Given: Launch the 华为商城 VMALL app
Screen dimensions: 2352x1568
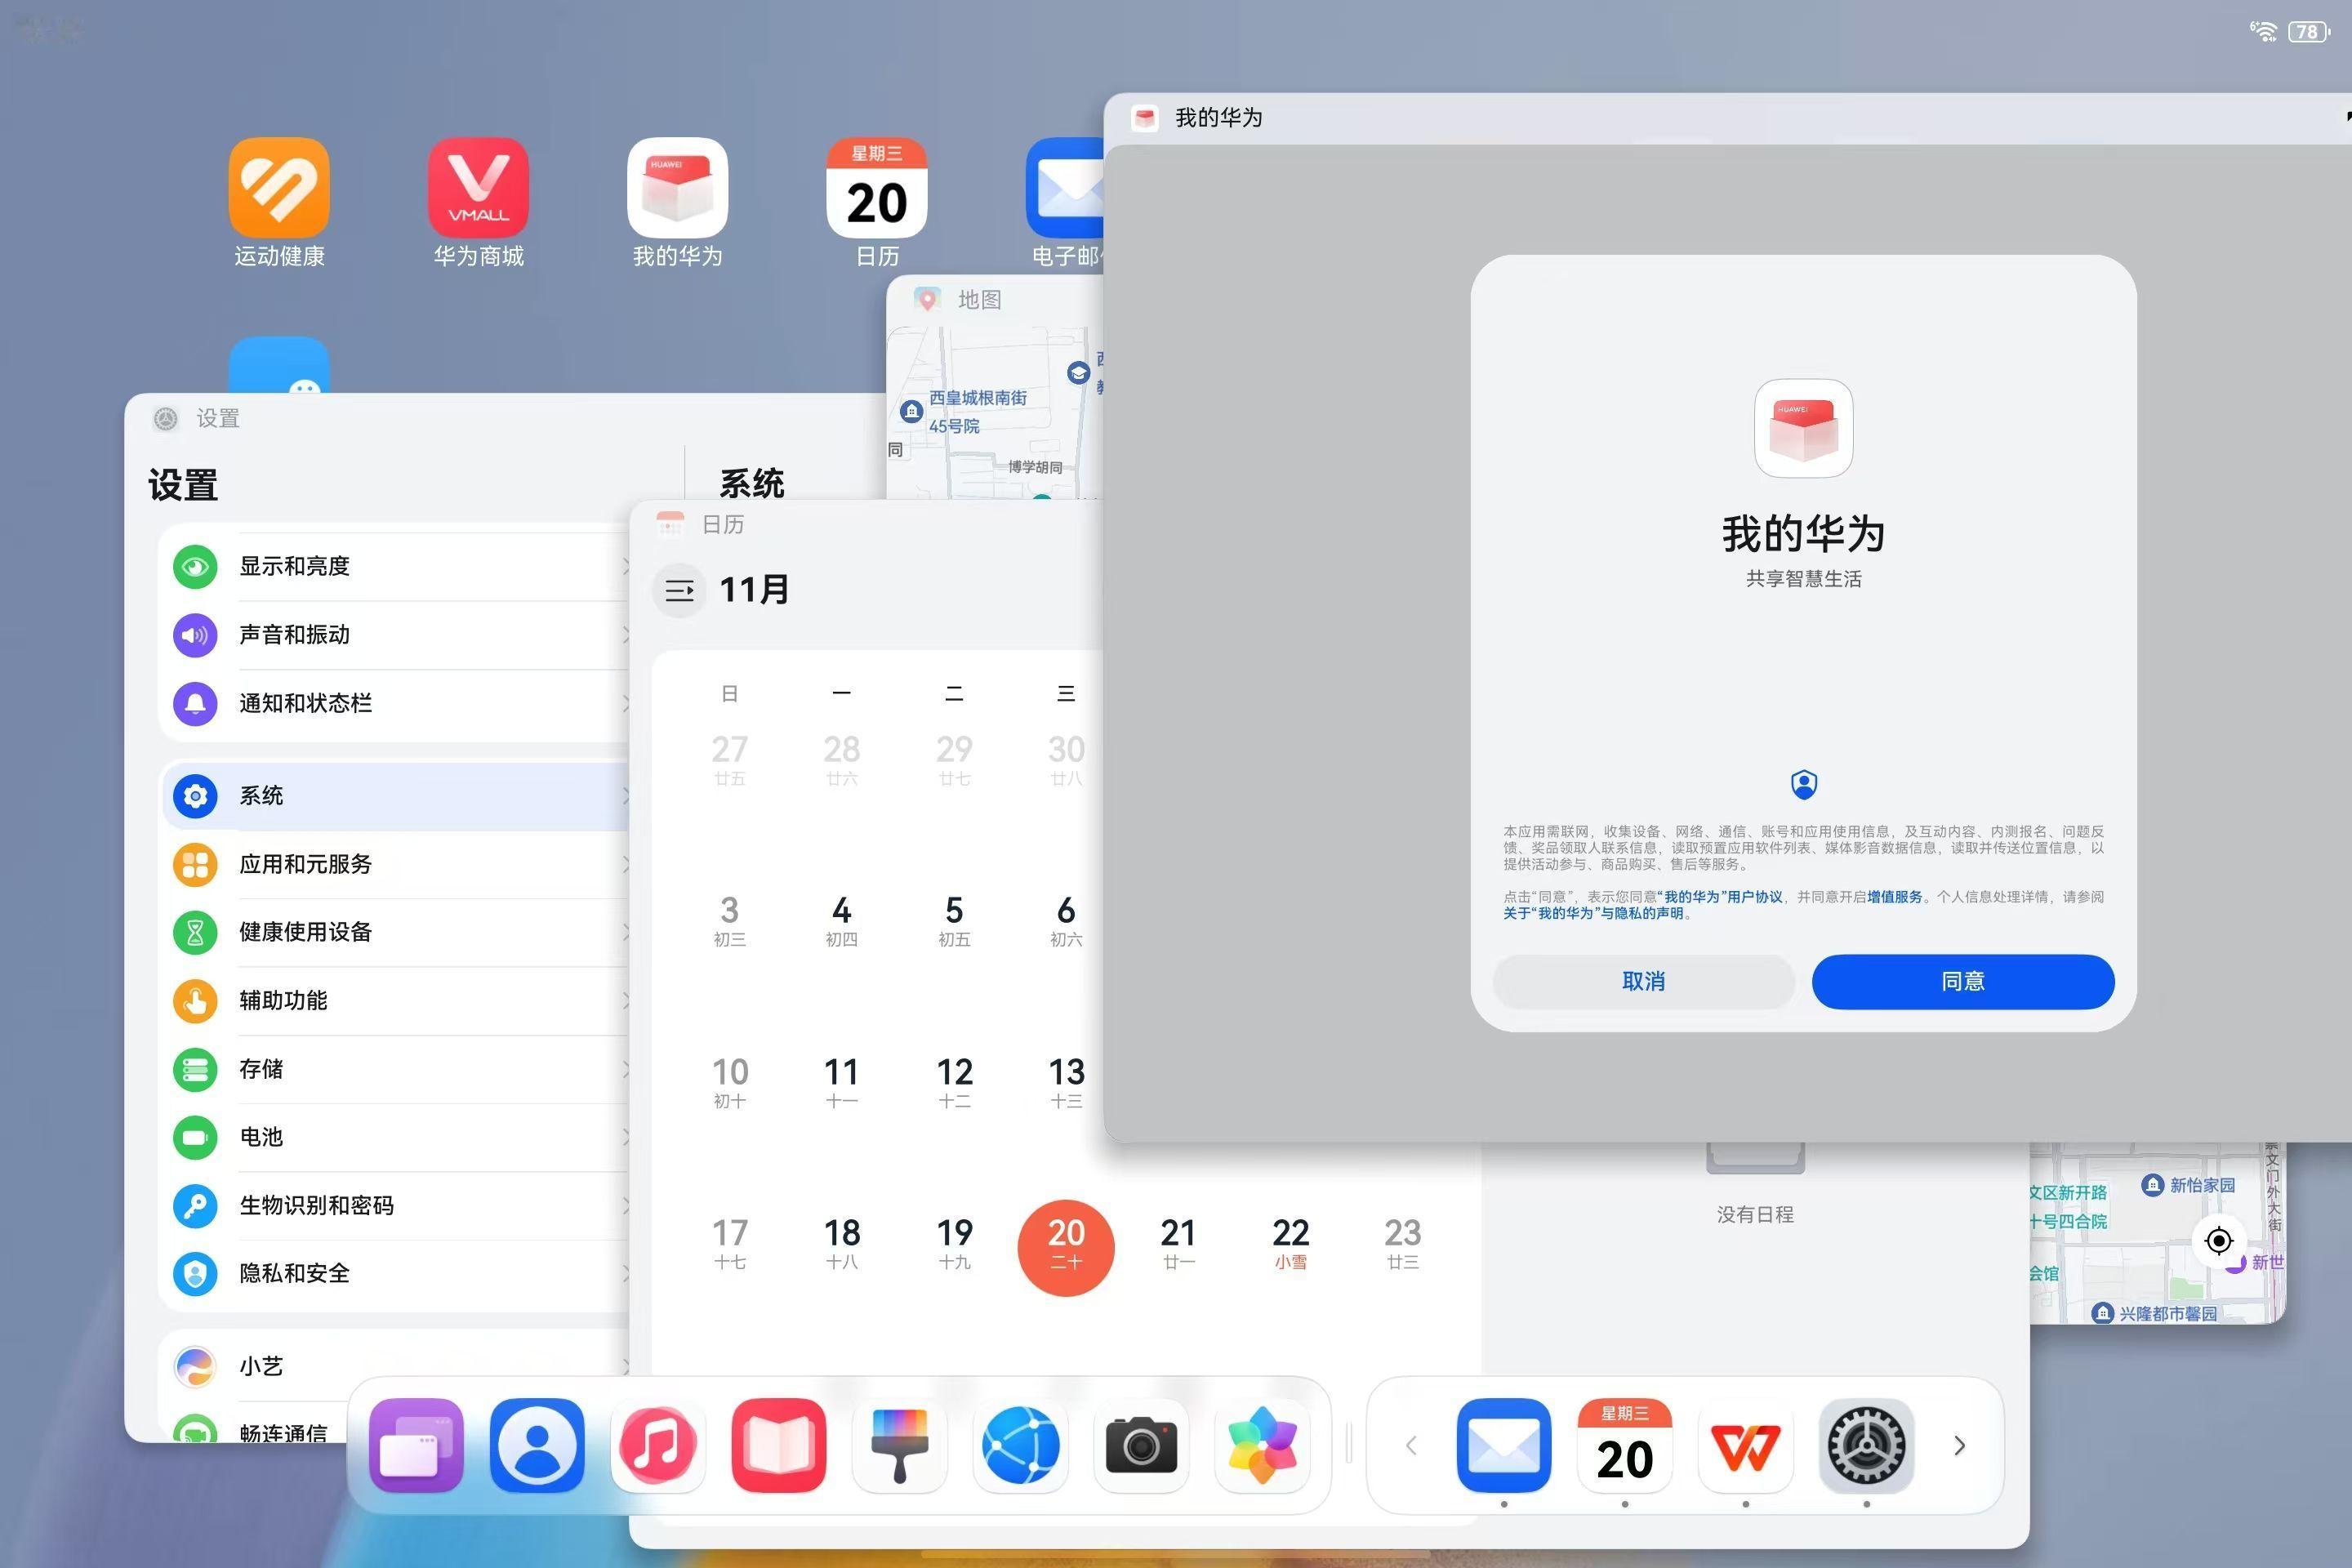Looking at the screenshot, I should coord(478,188).
